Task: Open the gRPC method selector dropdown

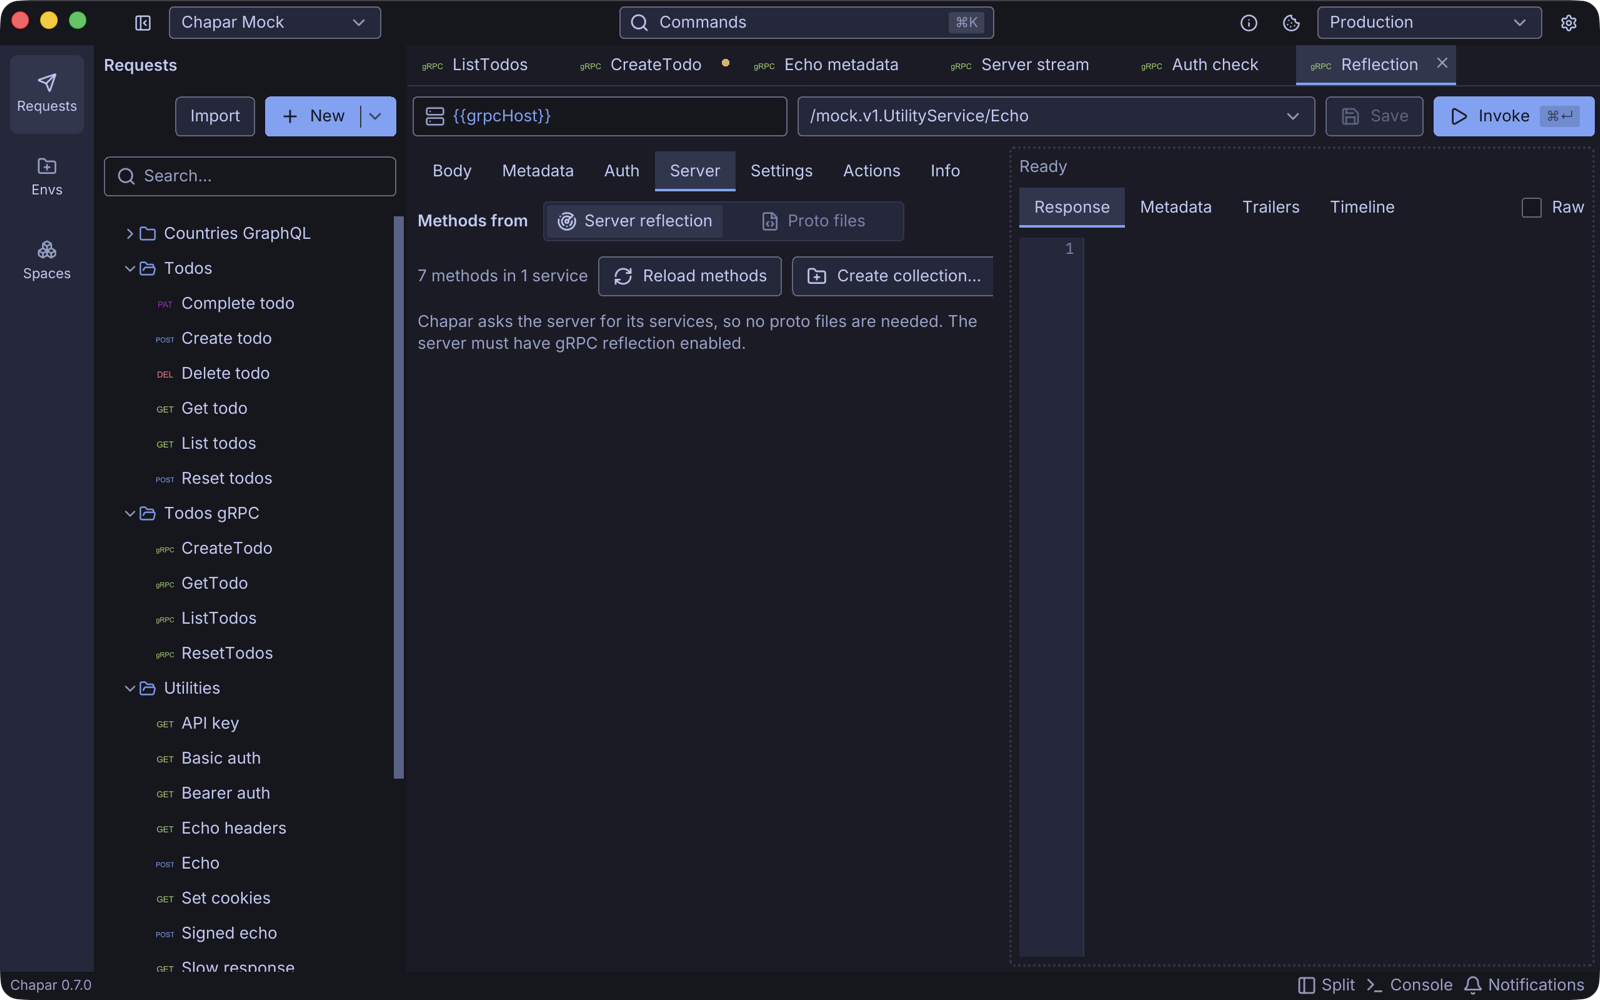Action: 1056,116
